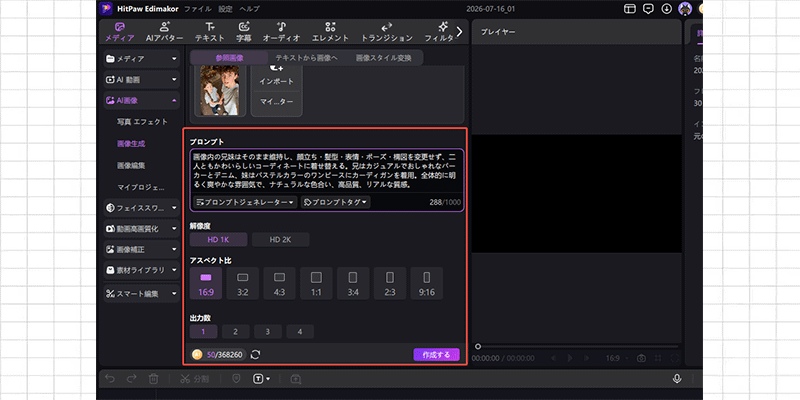
Task: Click the player progress slider handle
Action: (478, 346)
